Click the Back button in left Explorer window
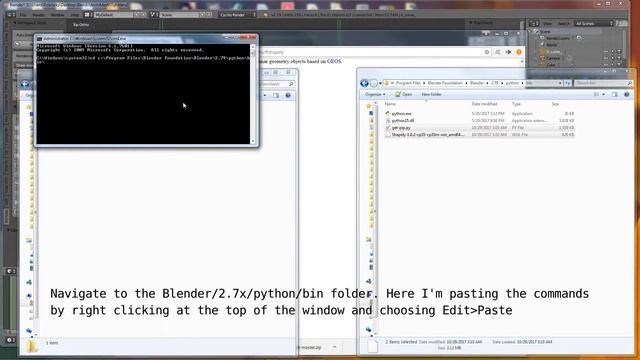This screenshot has width=640, height=360. pyautogui.click(x=25, y=84)
